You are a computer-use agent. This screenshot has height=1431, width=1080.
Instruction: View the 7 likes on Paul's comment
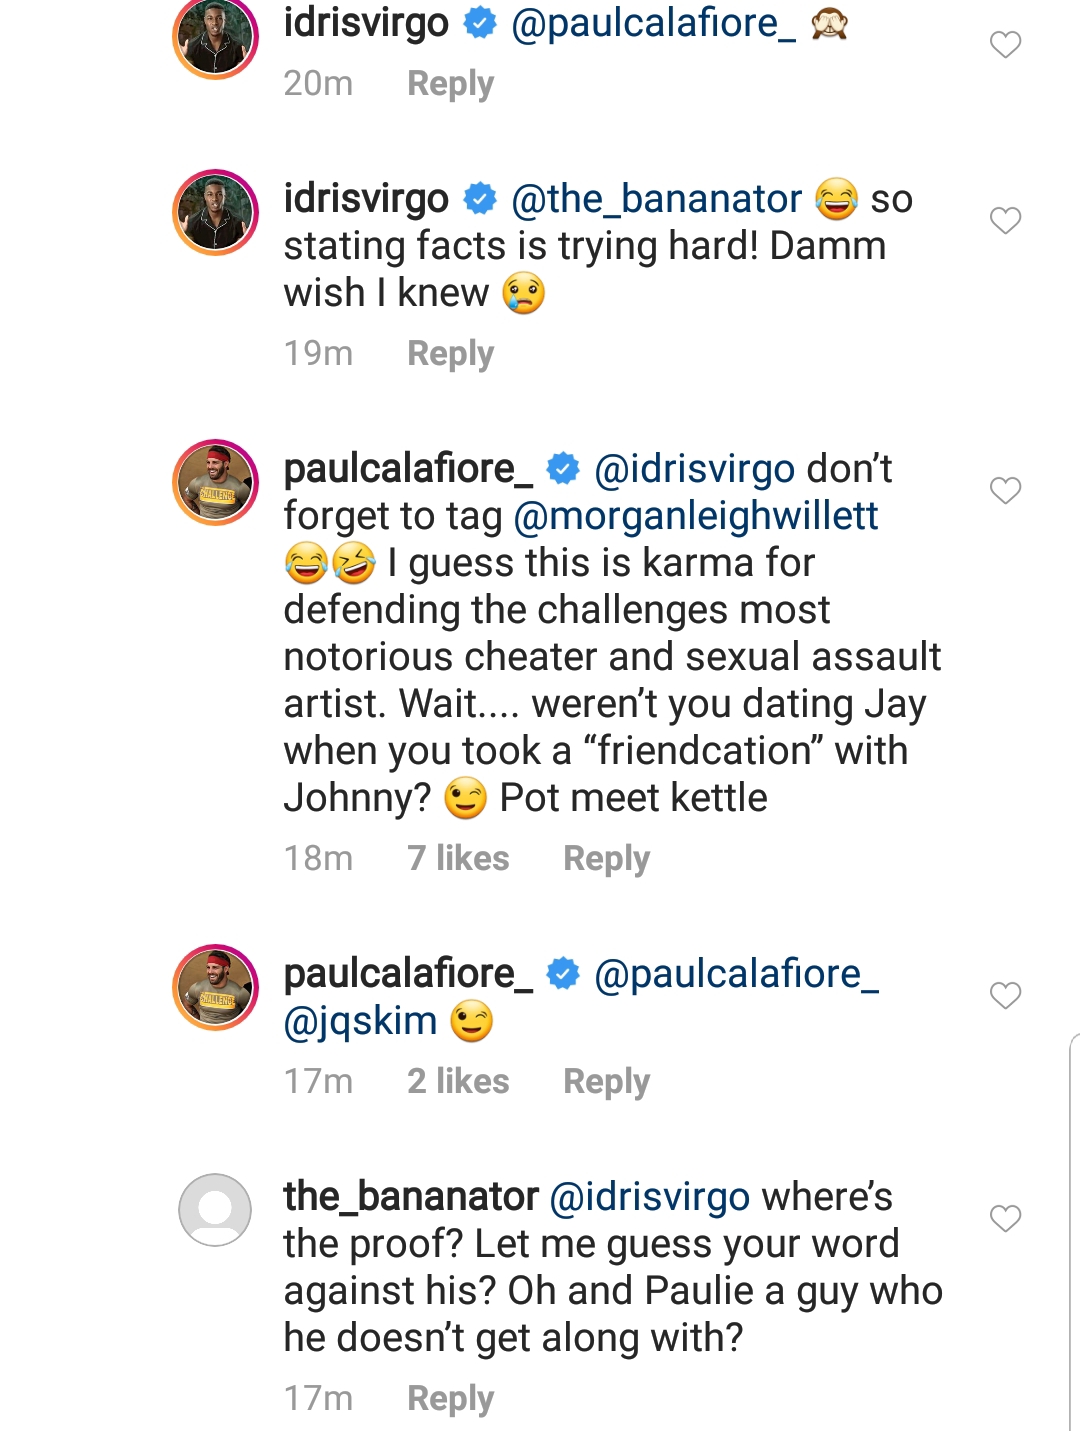(x=458, y=858)
